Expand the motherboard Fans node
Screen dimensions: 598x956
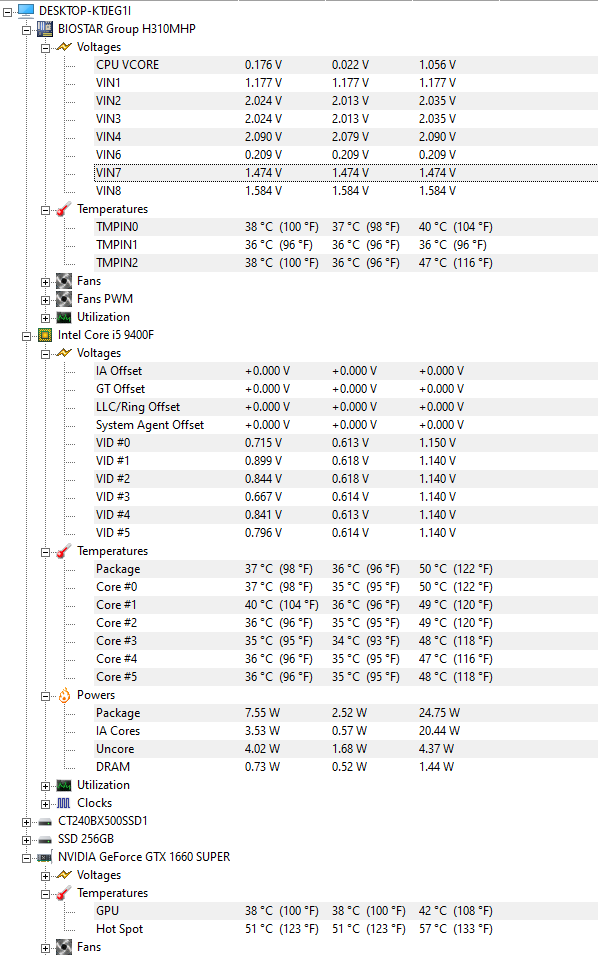click(x=45, y=282)
